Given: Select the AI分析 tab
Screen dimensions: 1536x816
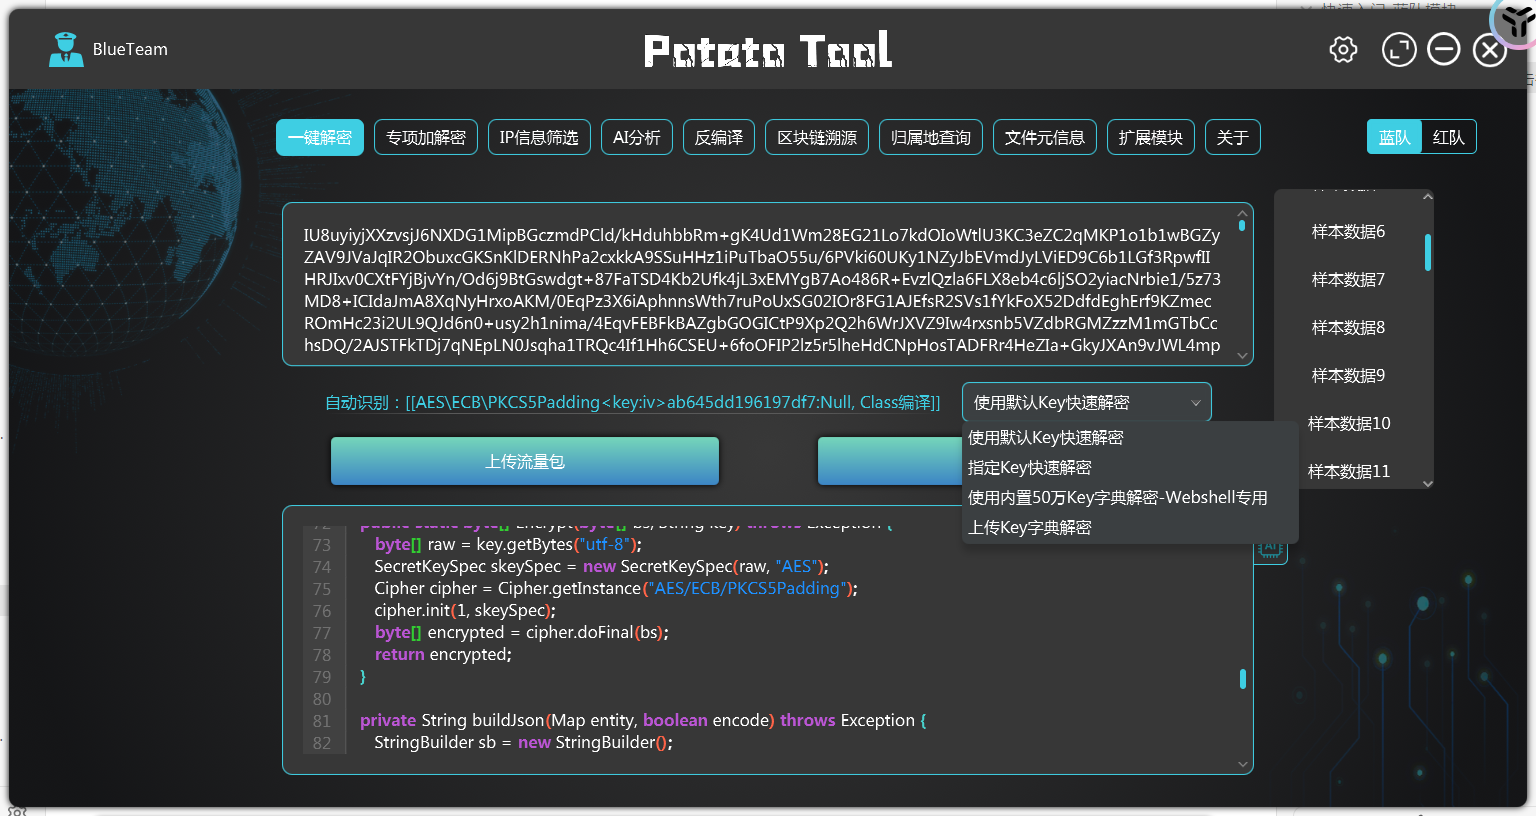Looking at the screenshot, I should (637, 137).
